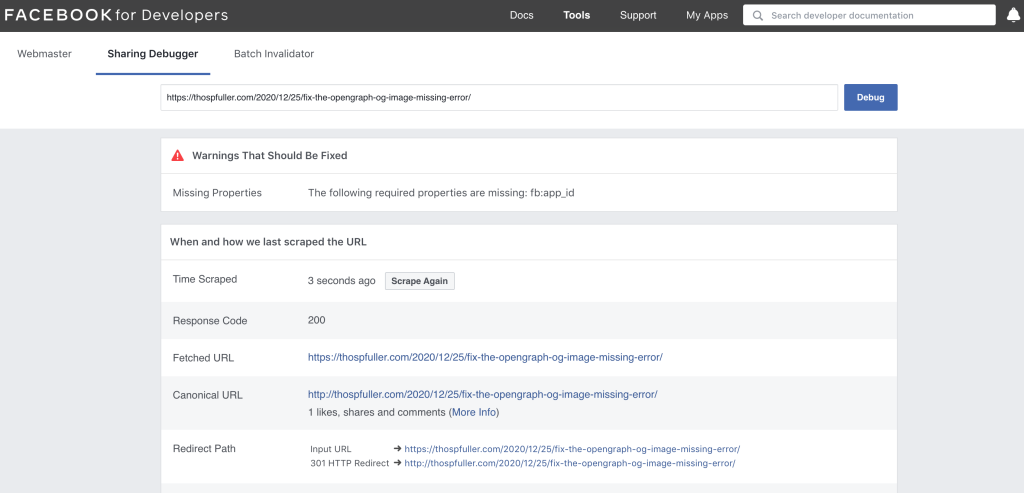Click the Scrape Again button
1024x493 pixels.
419,281
